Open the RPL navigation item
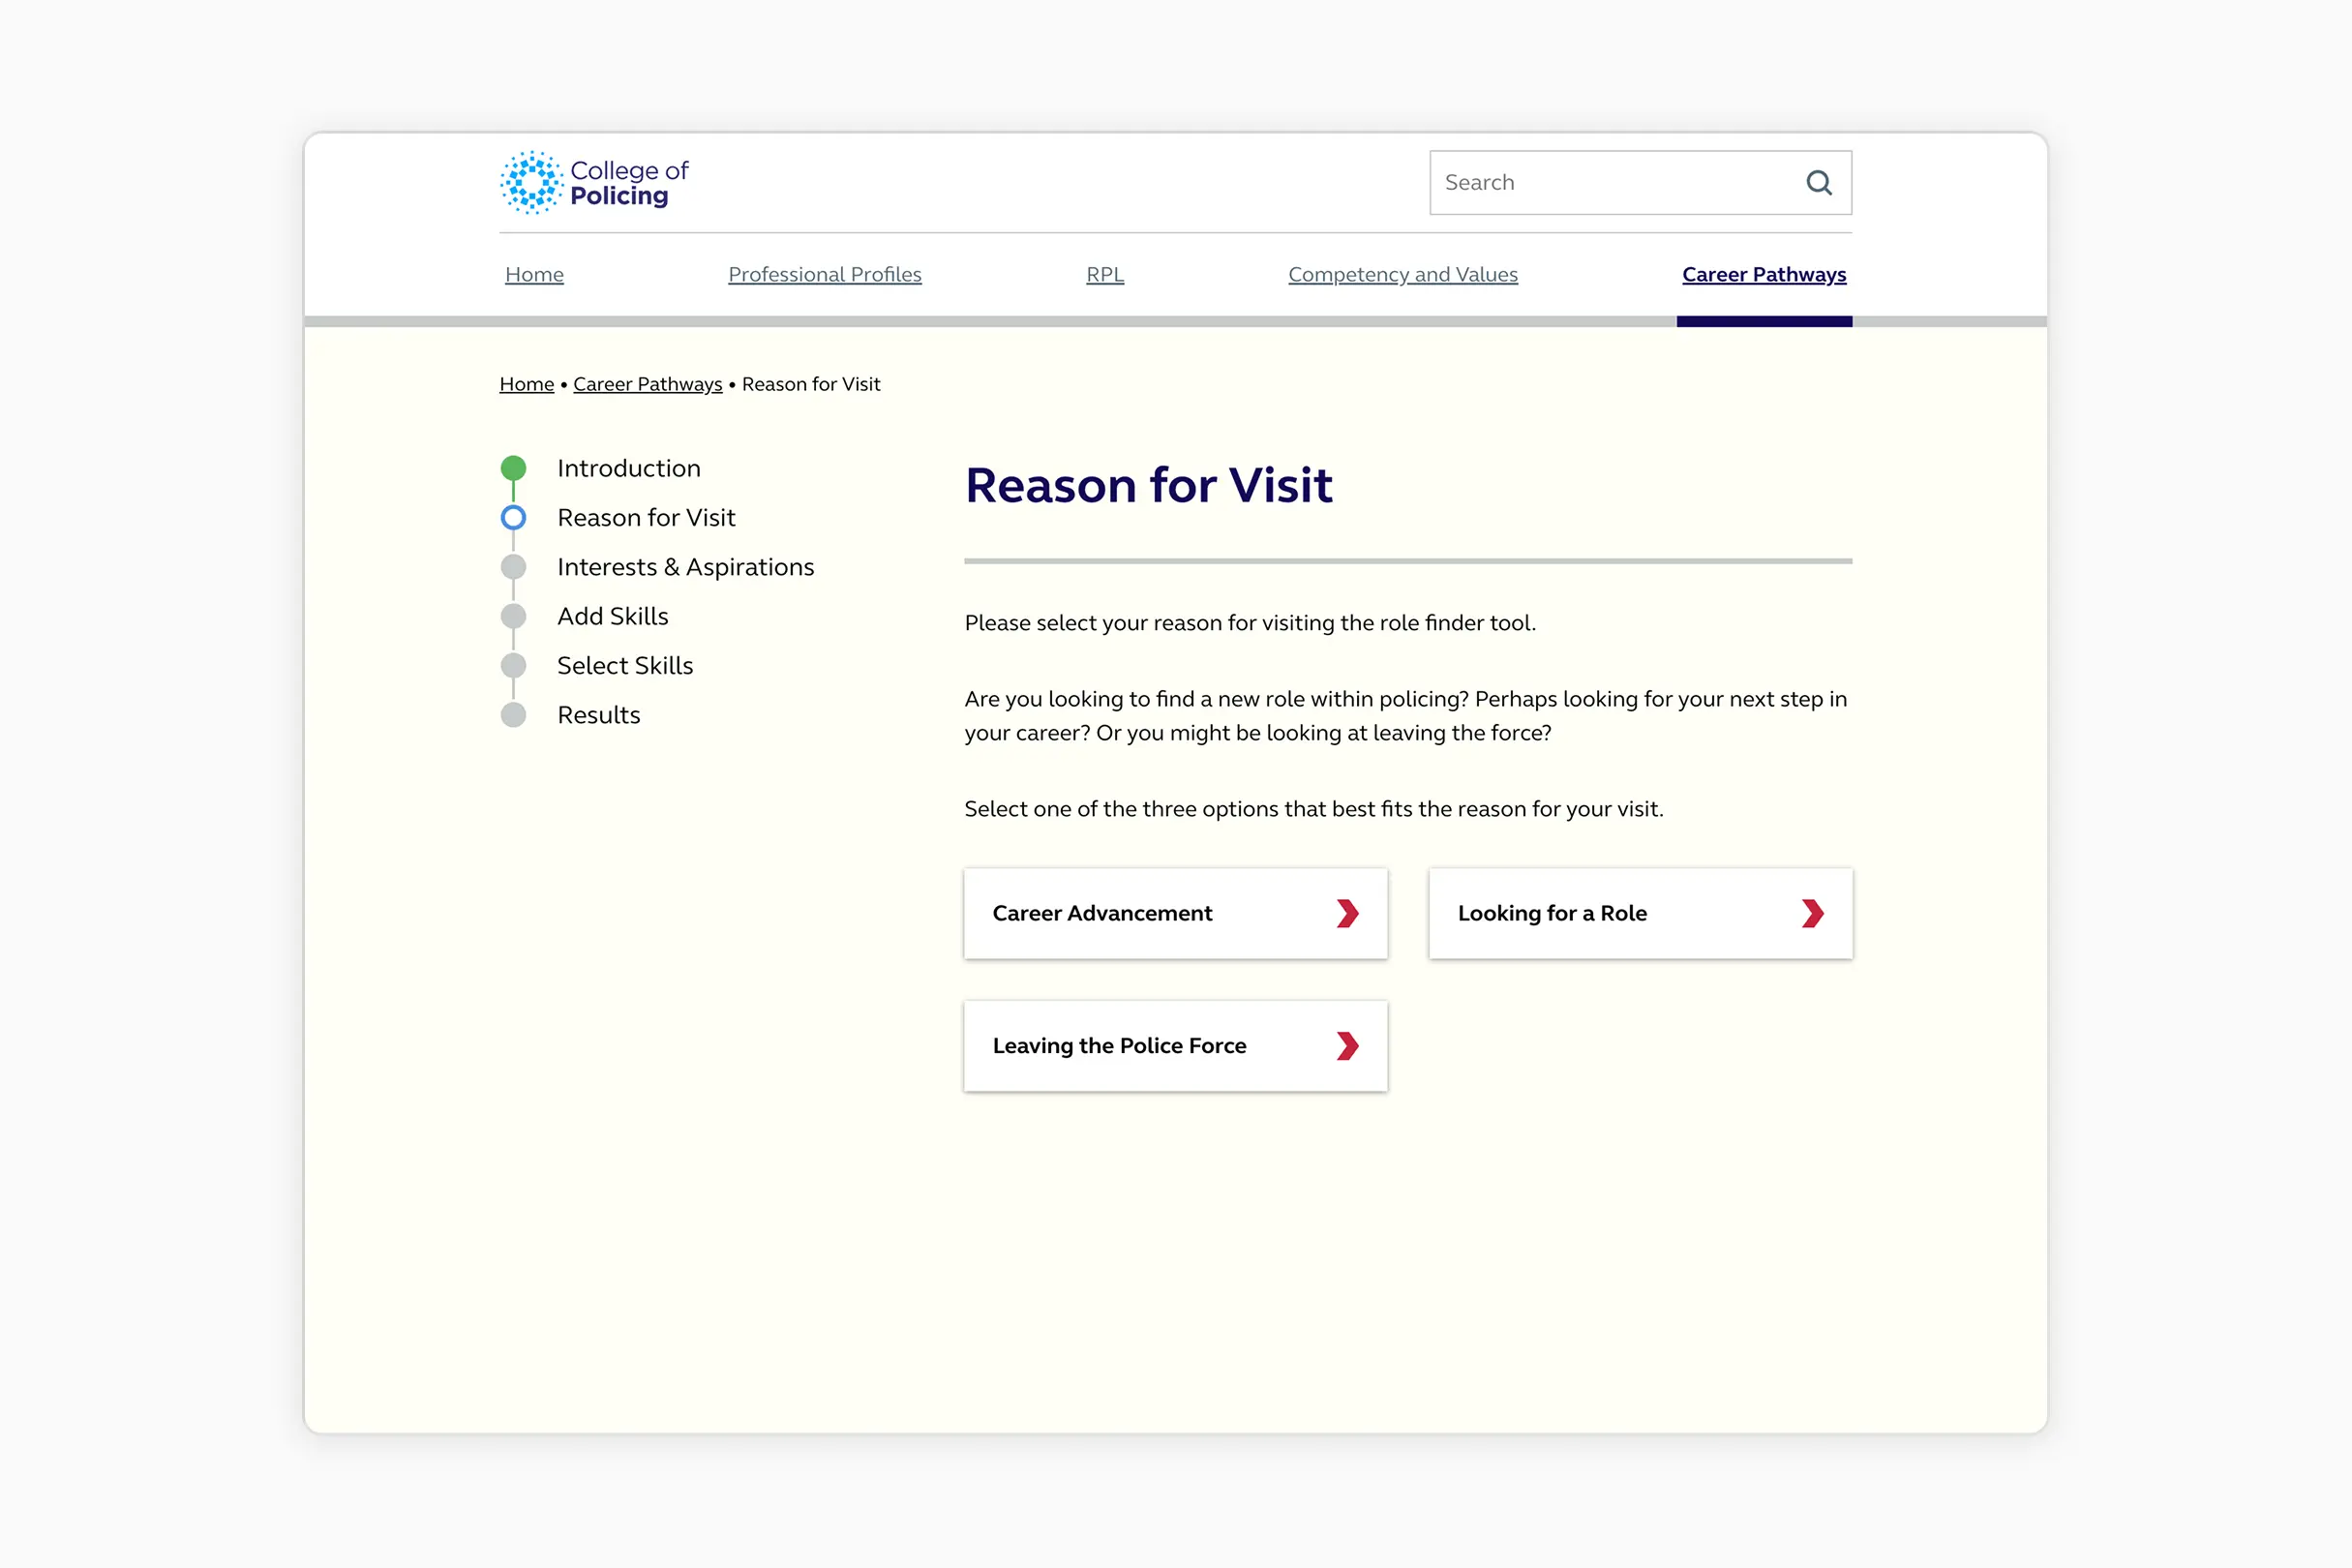Image resolution: width=2352 pixels, height=1568 pixels. (x=1104, y=274)
